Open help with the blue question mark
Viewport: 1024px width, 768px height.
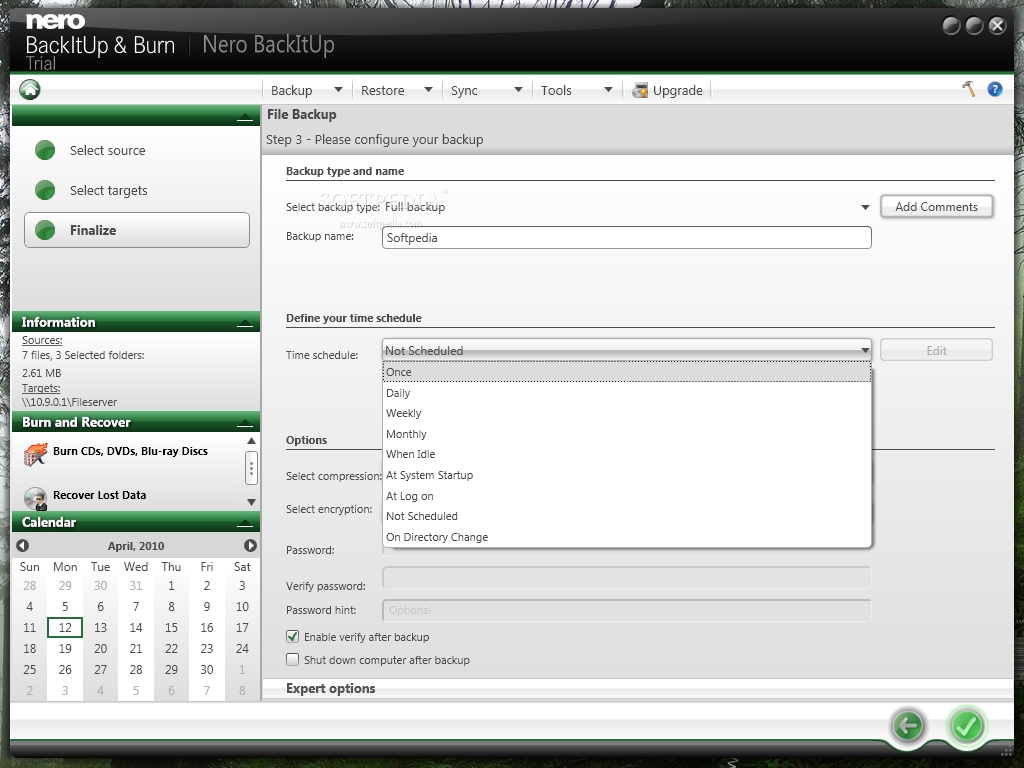[995, 89]
